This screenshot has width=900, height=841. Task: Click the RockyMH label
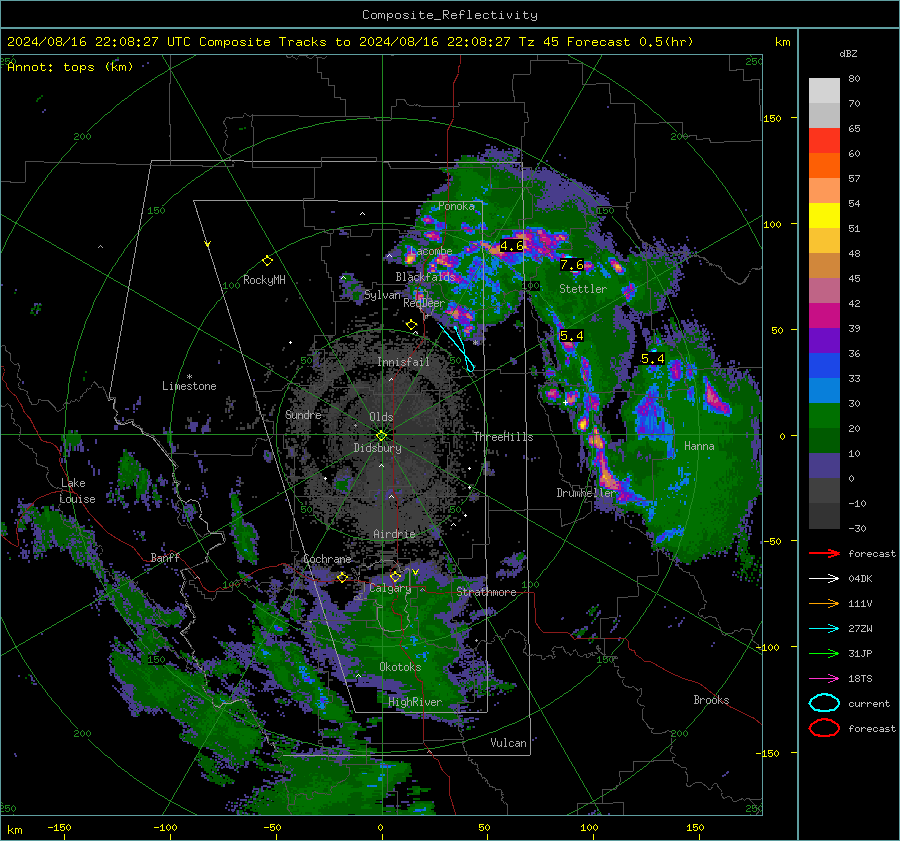(x=264, y=280)
